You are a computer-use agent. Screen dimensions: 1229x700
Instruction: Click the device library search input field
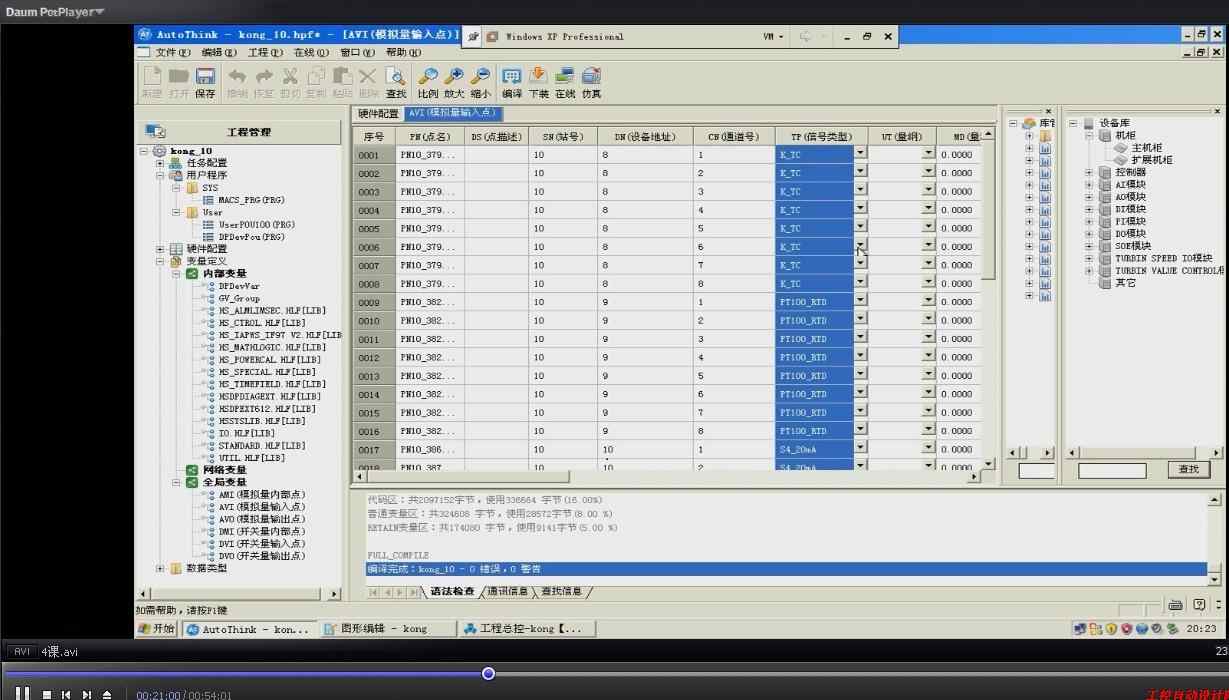[1112, 470]
